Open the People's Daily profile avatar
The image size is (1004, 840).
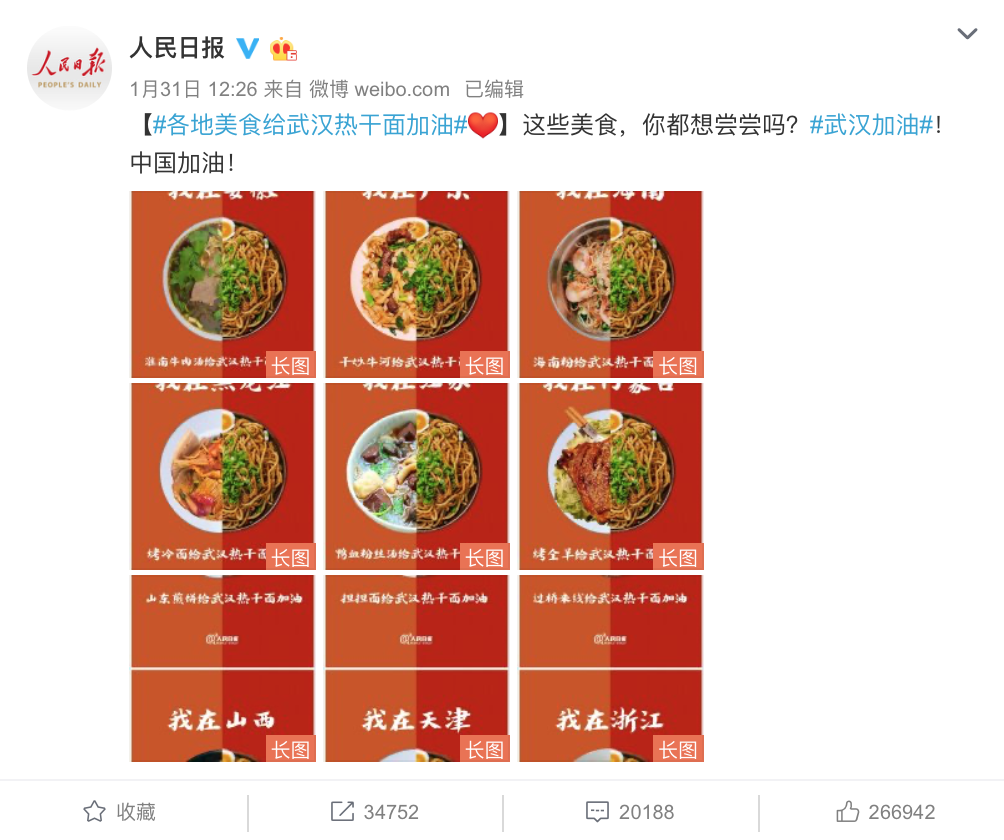pyautogui.click(x=69, y=68)
